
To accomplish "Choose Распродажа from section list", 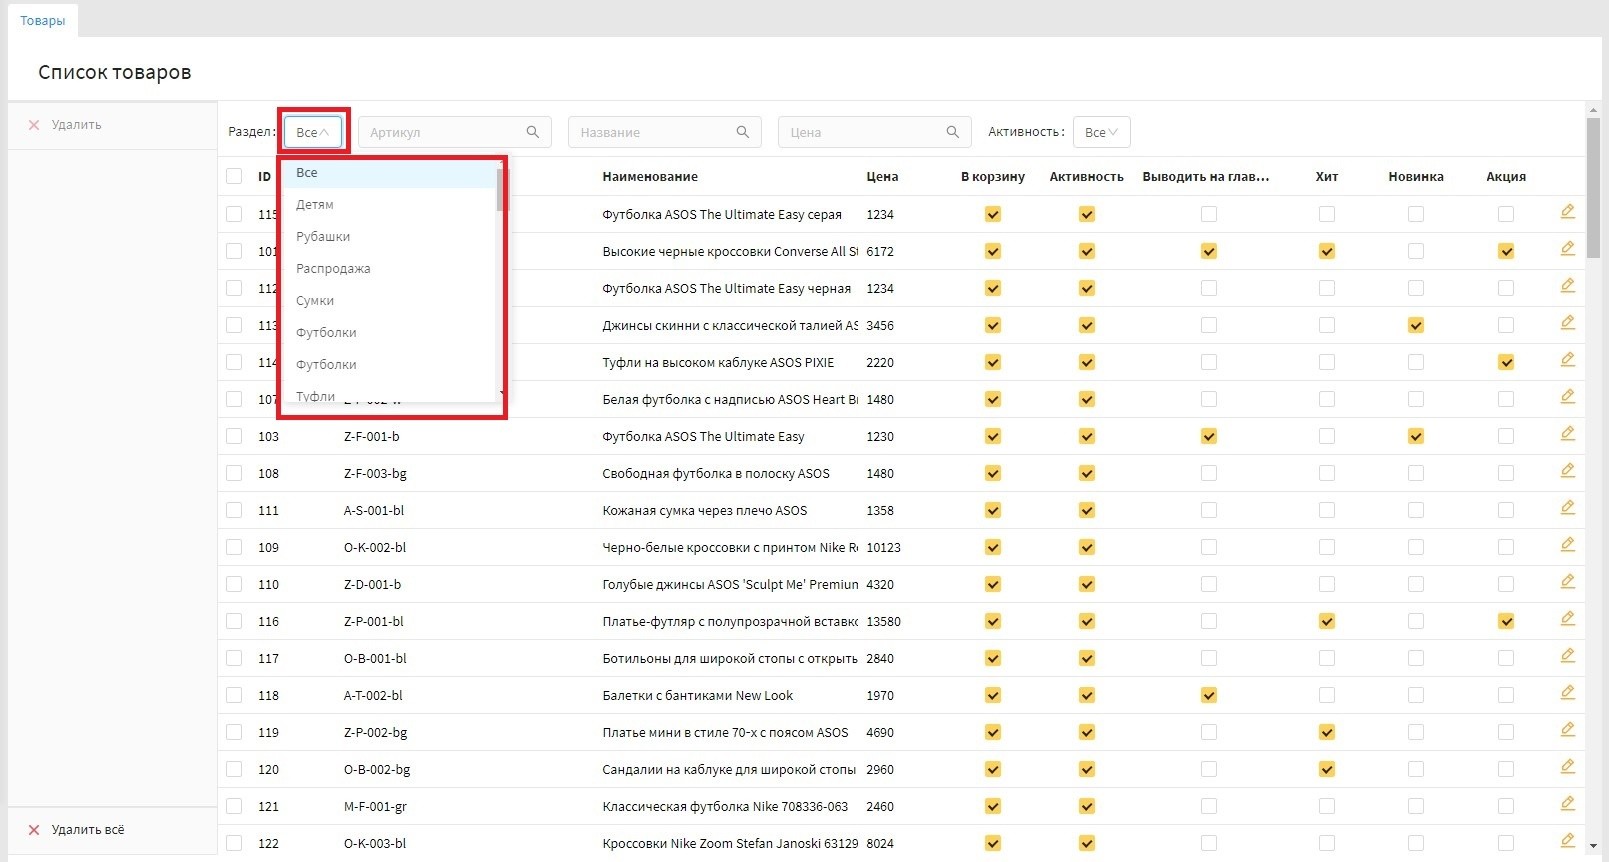I will (333, 269).
